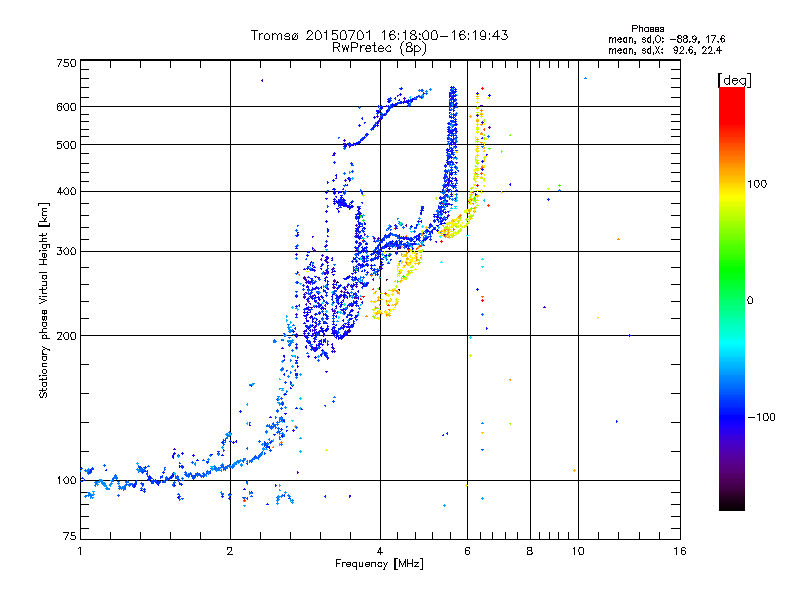Click the 'mean, sd,X: 92.6, 22.4' line
Viewport: 800px width, 600px height.
(665, 51)
